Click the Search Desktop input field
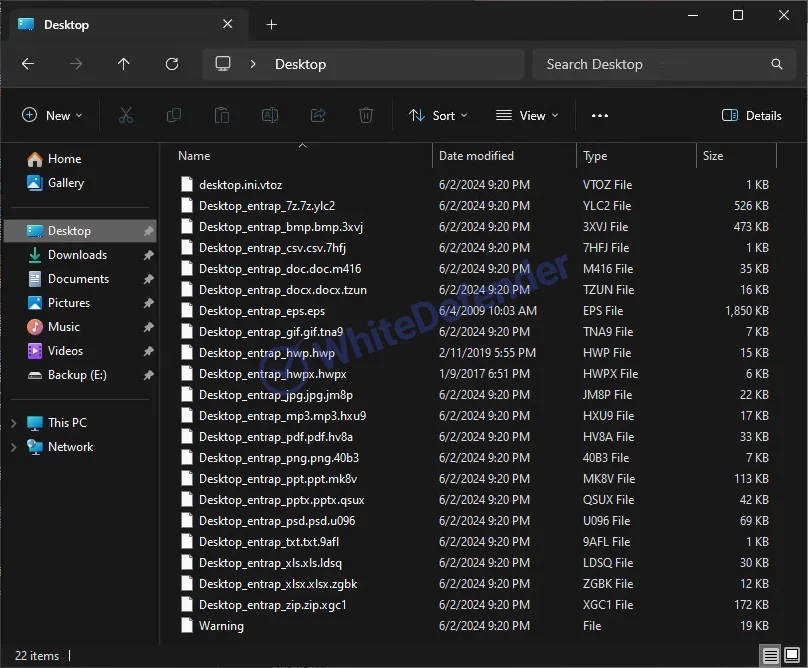 pyautogui.click(x=650, y=64)
